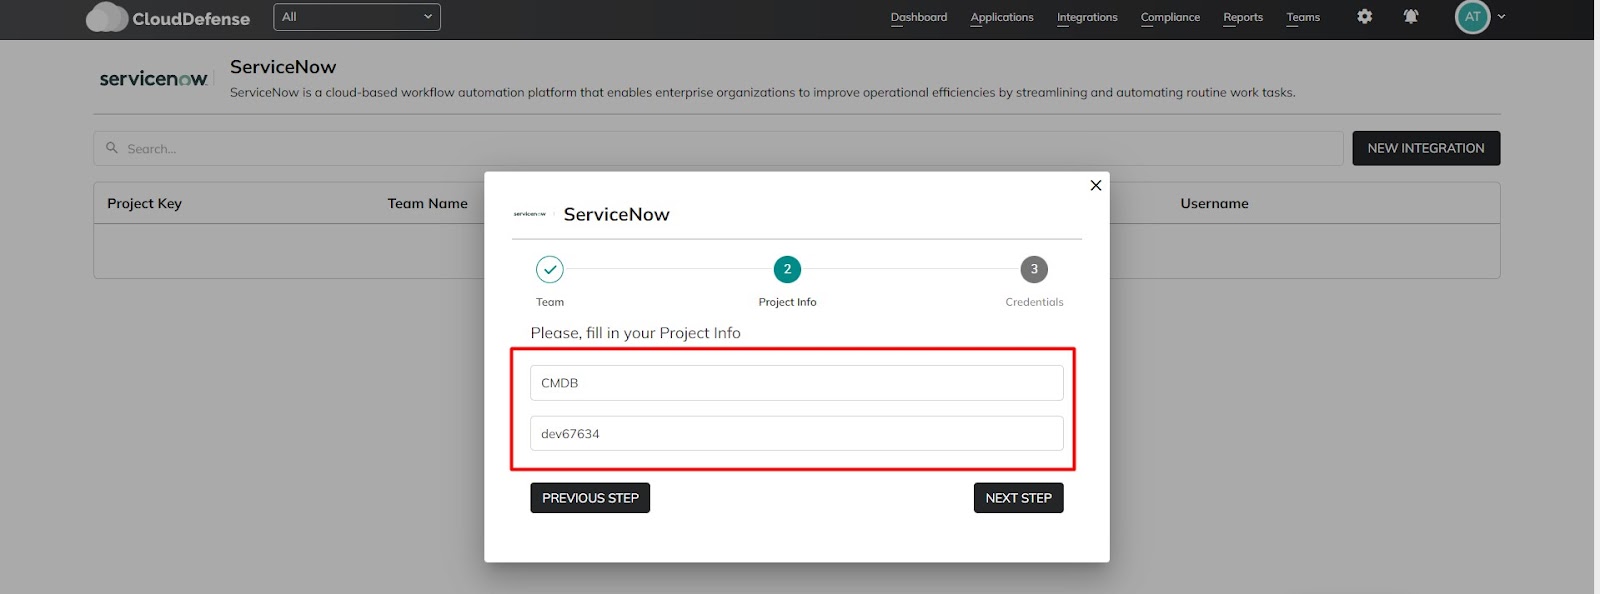Image resolution: width=1600 pixels, height=594 pixels.
Task: Click the NEW INTEGRATION button
Action: (x=1426, y=148)
